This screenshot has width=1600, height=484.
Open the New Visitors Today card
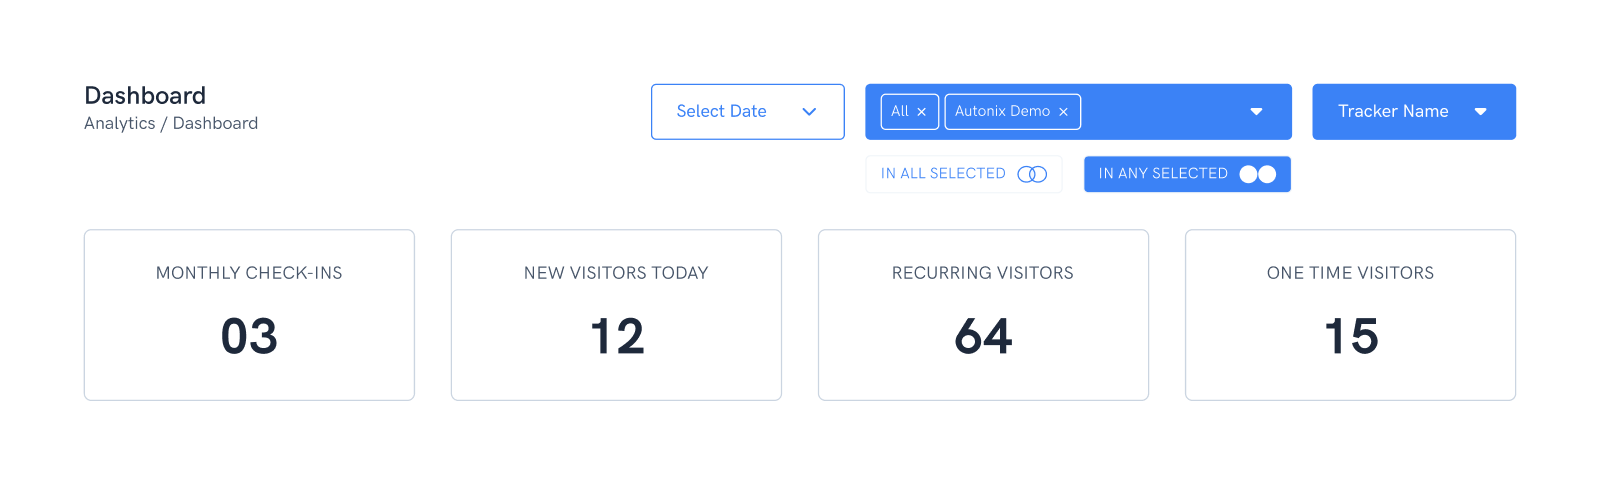coord(616,315)
